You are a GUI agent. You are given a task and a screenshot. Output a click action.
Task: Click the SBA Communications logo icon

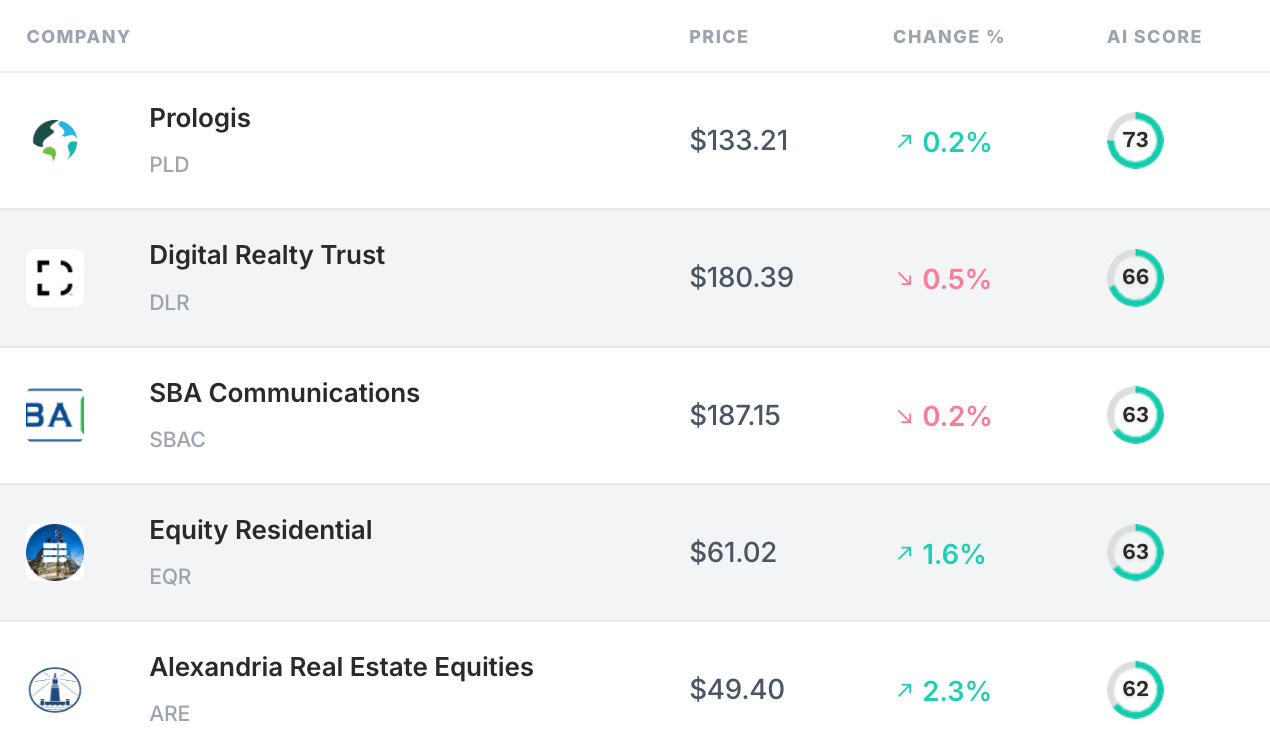point(55,415)
